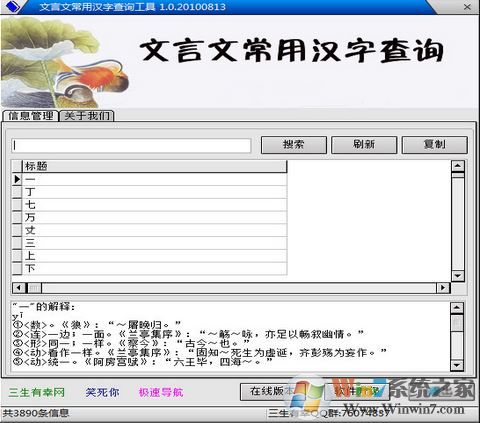Viewport: 481px width, 423px height.
Task: Click the row selector next to 丁
Action: (x=17, y=192)
